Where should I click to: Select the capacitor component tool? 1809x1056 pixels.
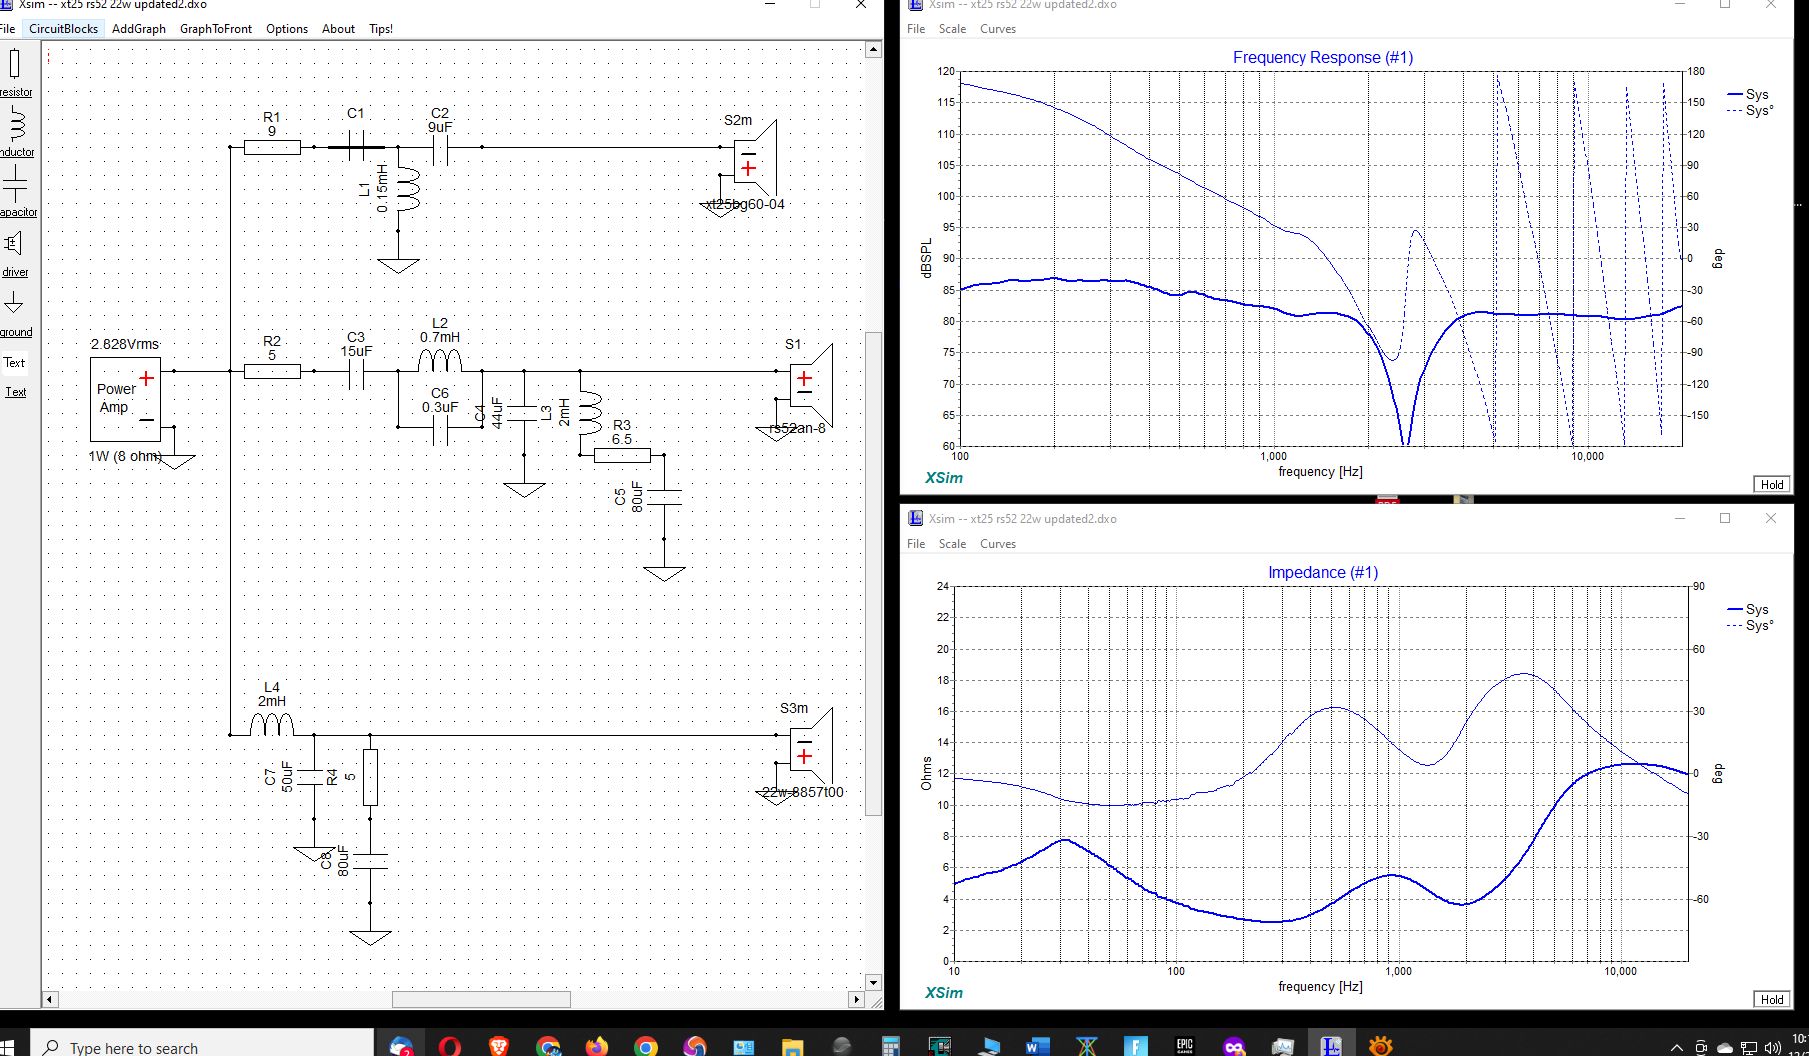(16, 191)
